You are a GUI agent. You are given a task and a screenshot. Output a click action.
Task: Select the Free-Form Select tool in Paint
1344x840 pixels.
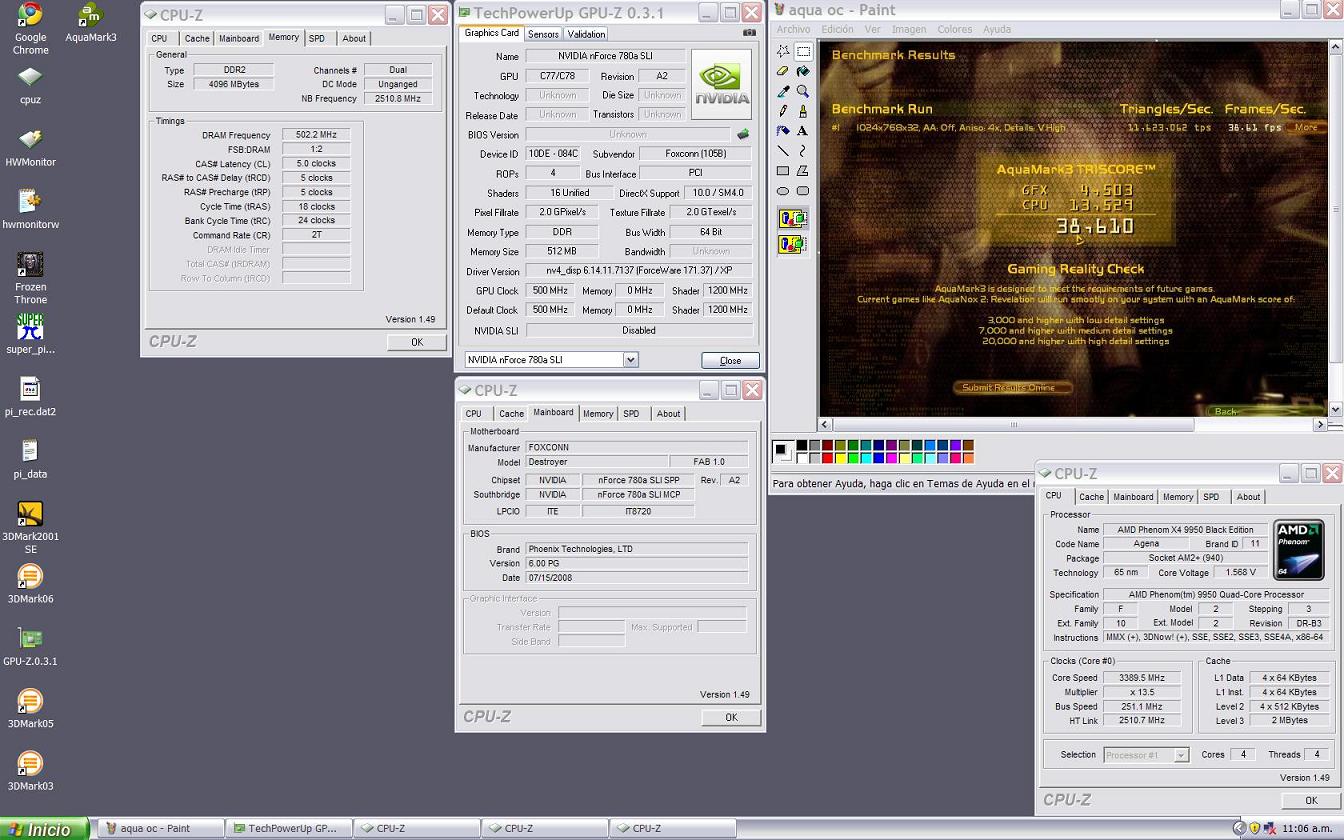click(x=783, y=51)
